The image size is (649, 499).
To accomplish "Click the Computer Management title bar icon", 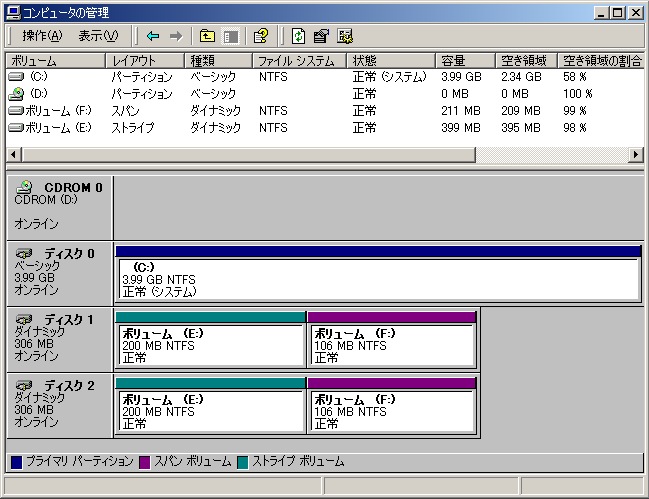I will click(13, 13).
